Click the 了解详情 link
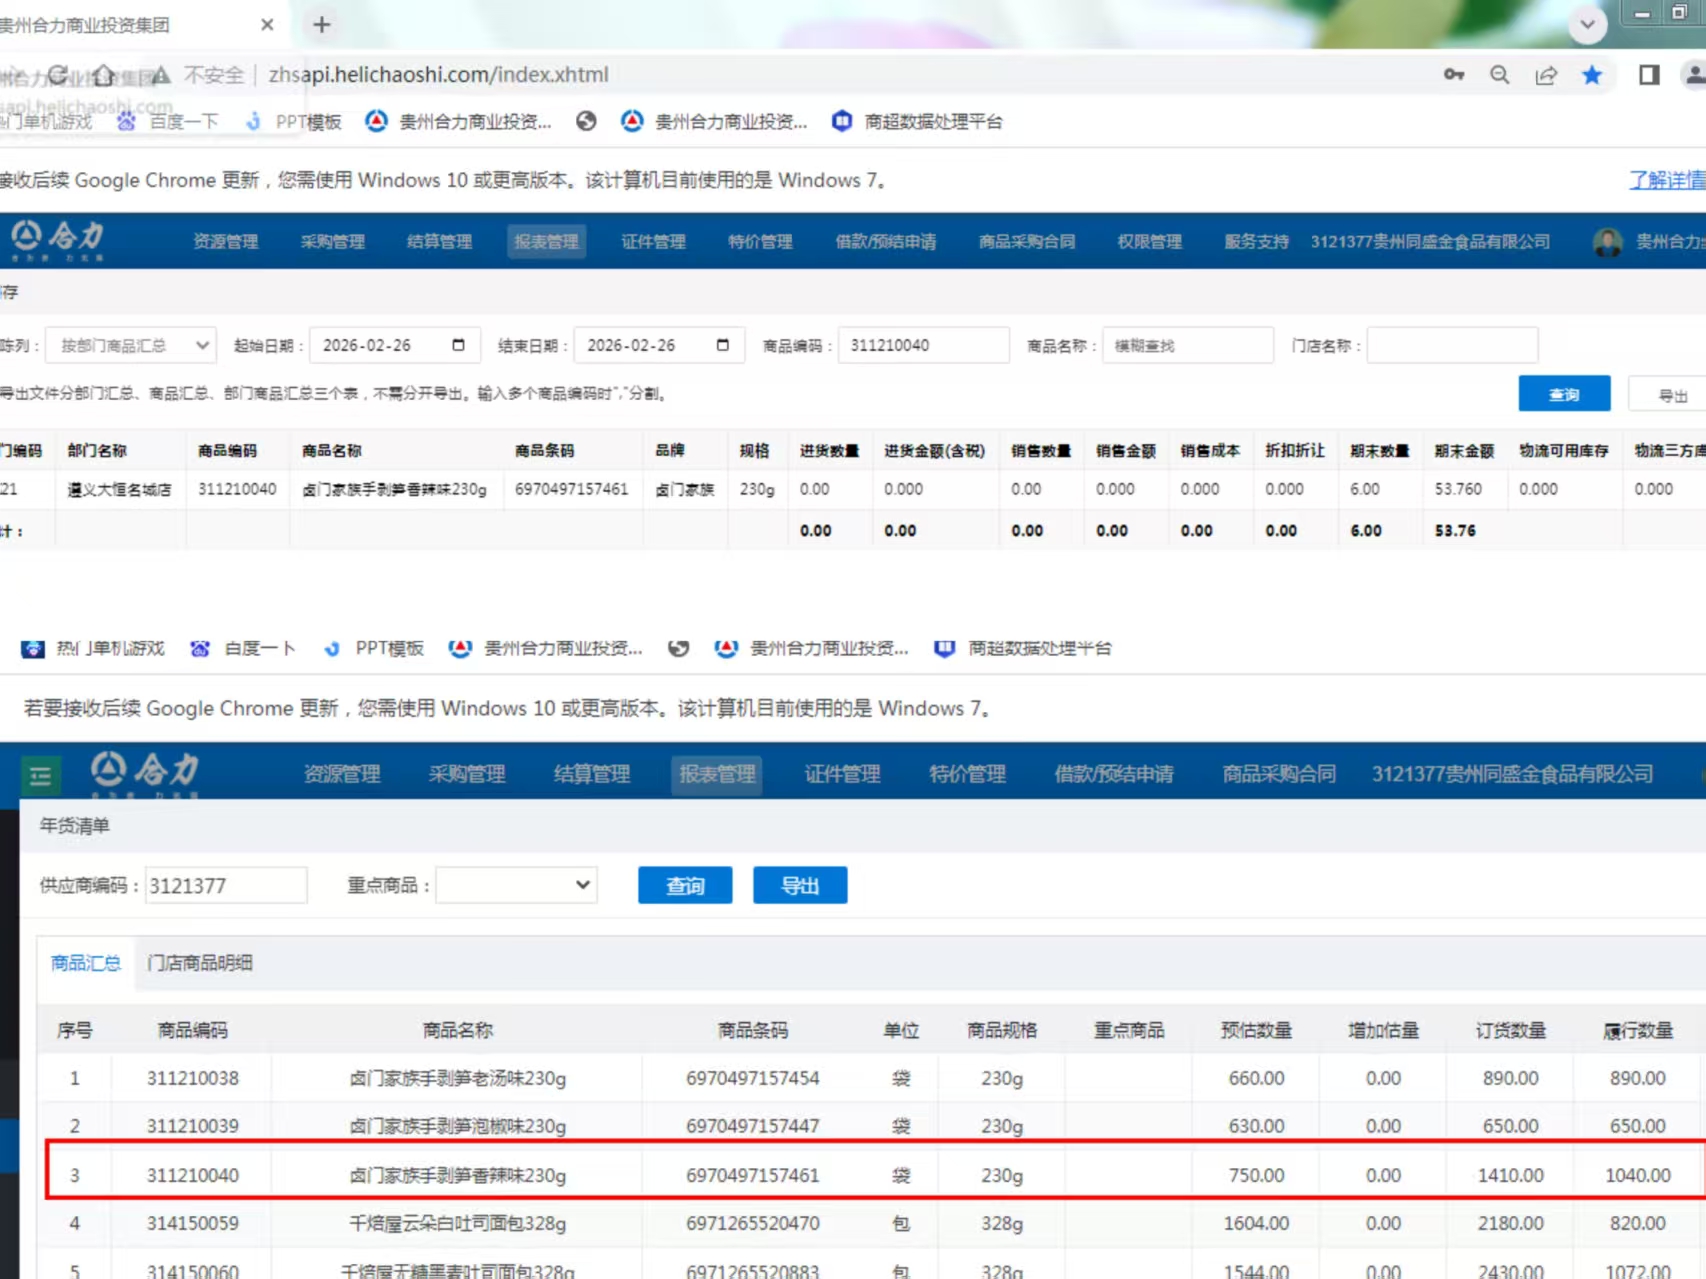The height and width of the screenshot is (1279, 1706). (x=1666, y=180)
